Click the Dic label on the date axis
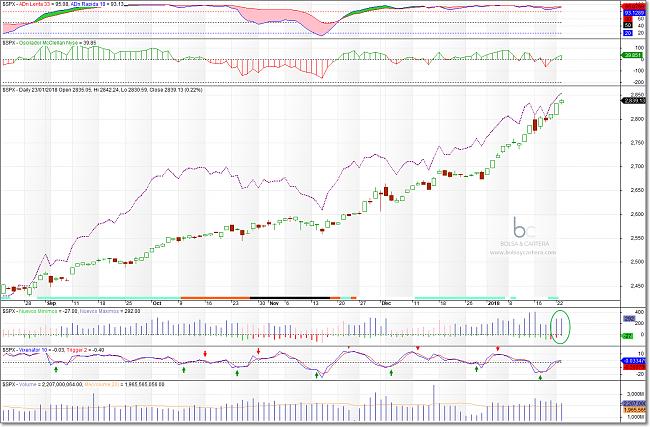This screenshot has width=650, height=427. (387, 300)
